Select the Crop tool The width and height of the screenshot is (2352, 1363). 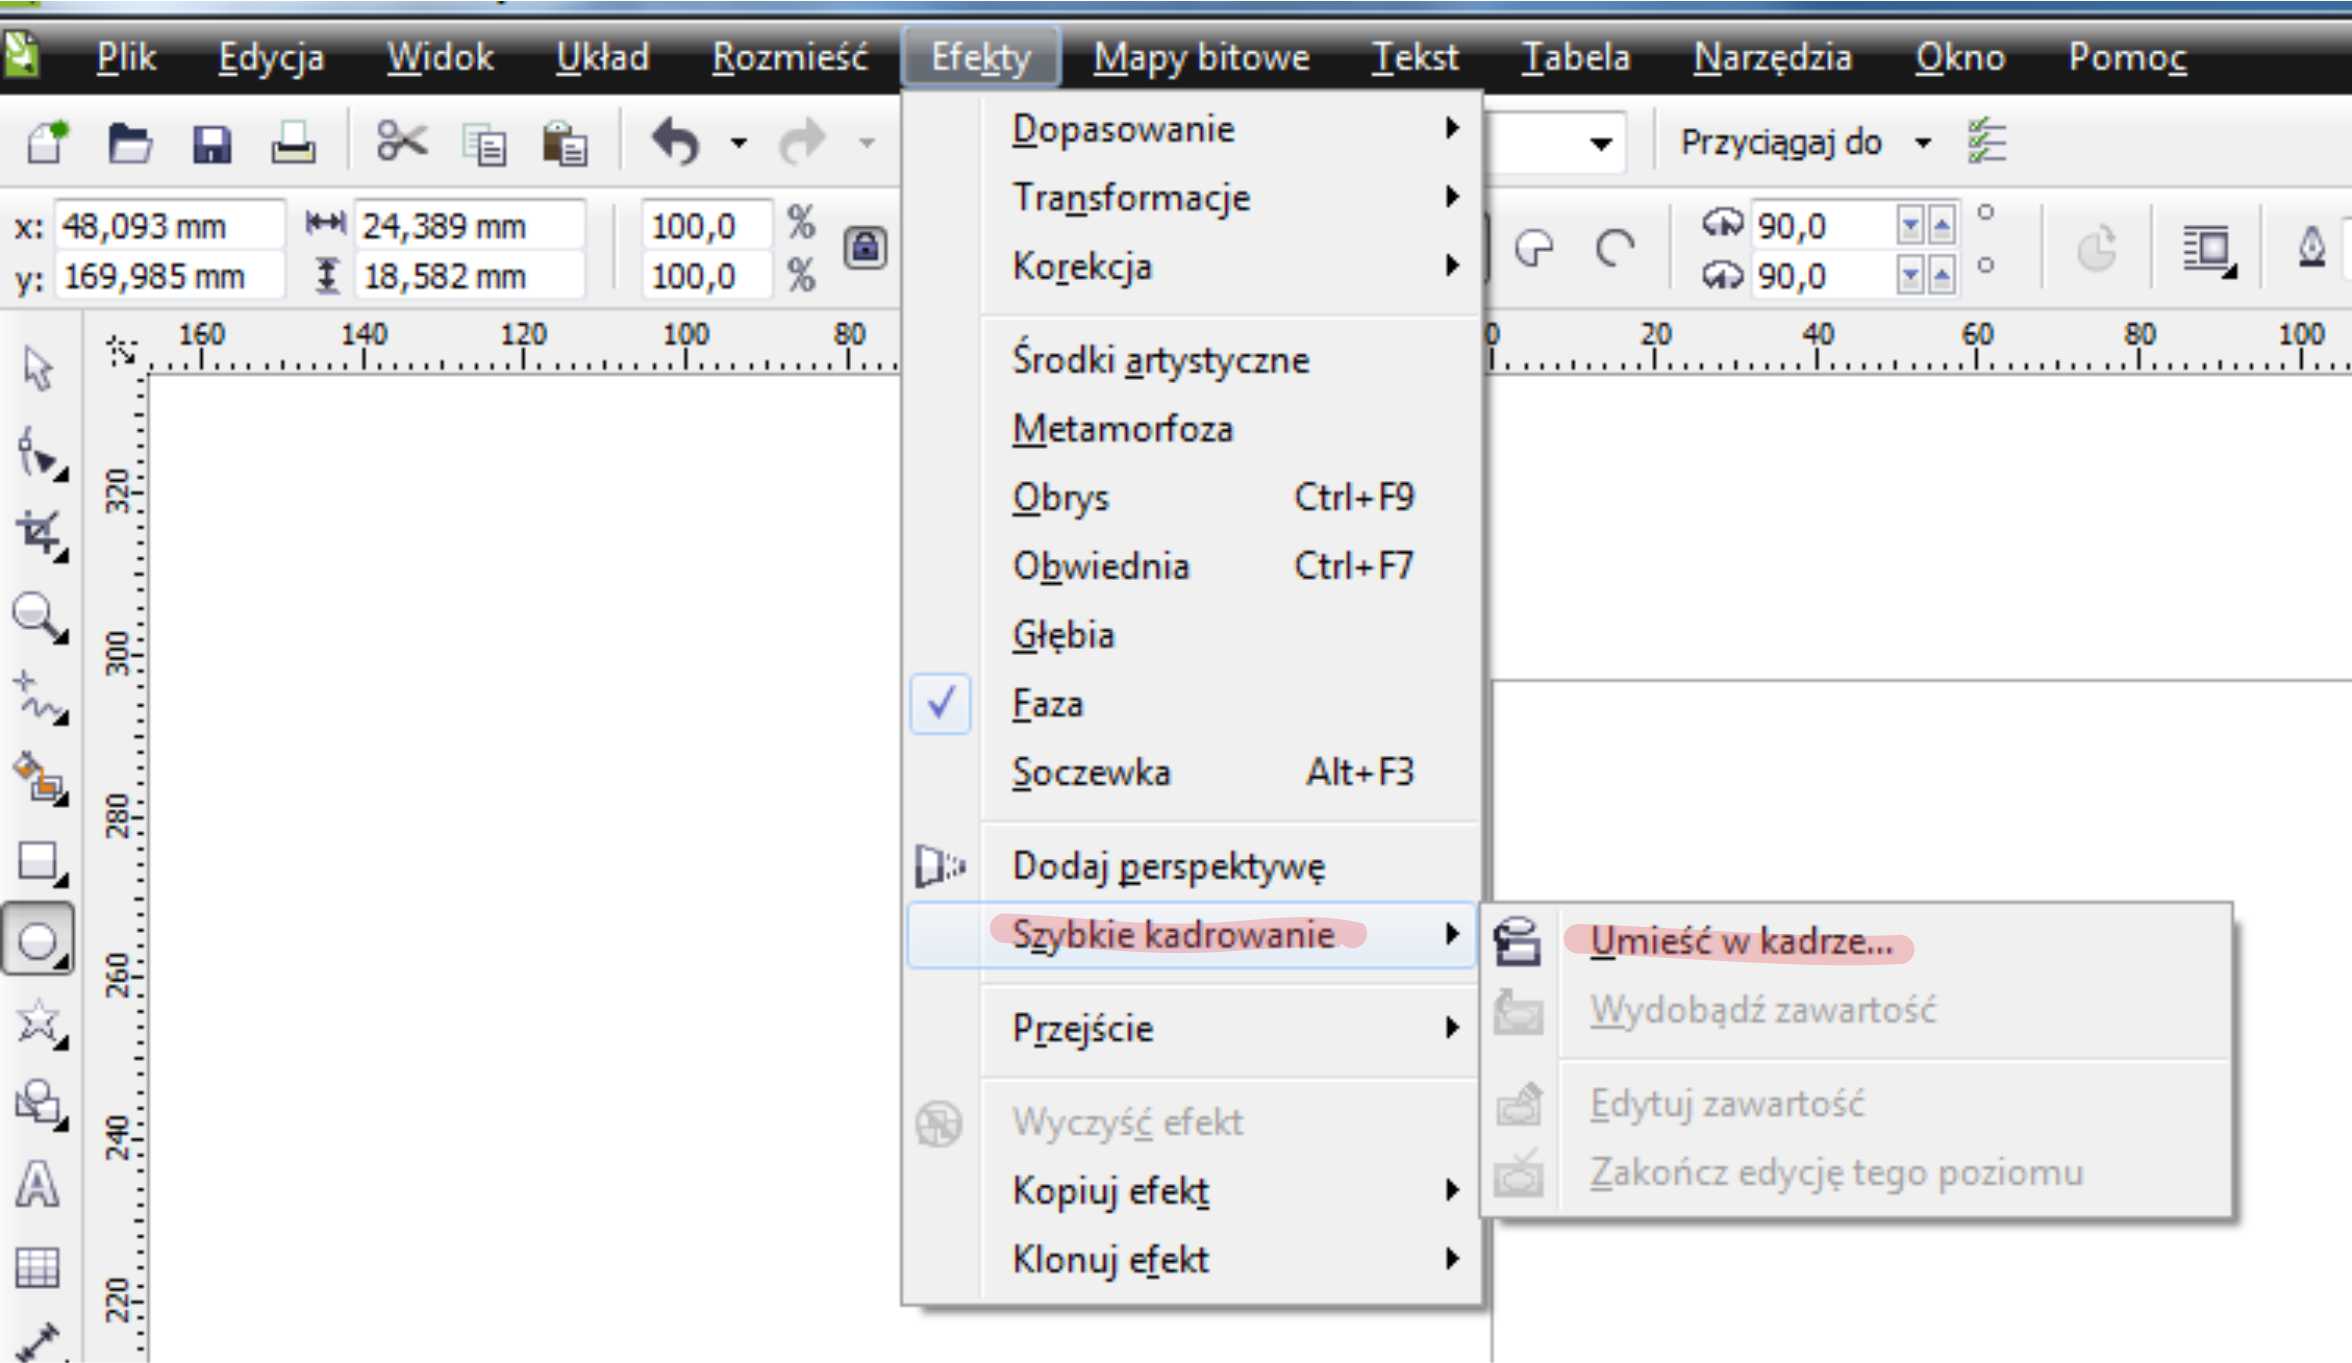coord(40,535)
